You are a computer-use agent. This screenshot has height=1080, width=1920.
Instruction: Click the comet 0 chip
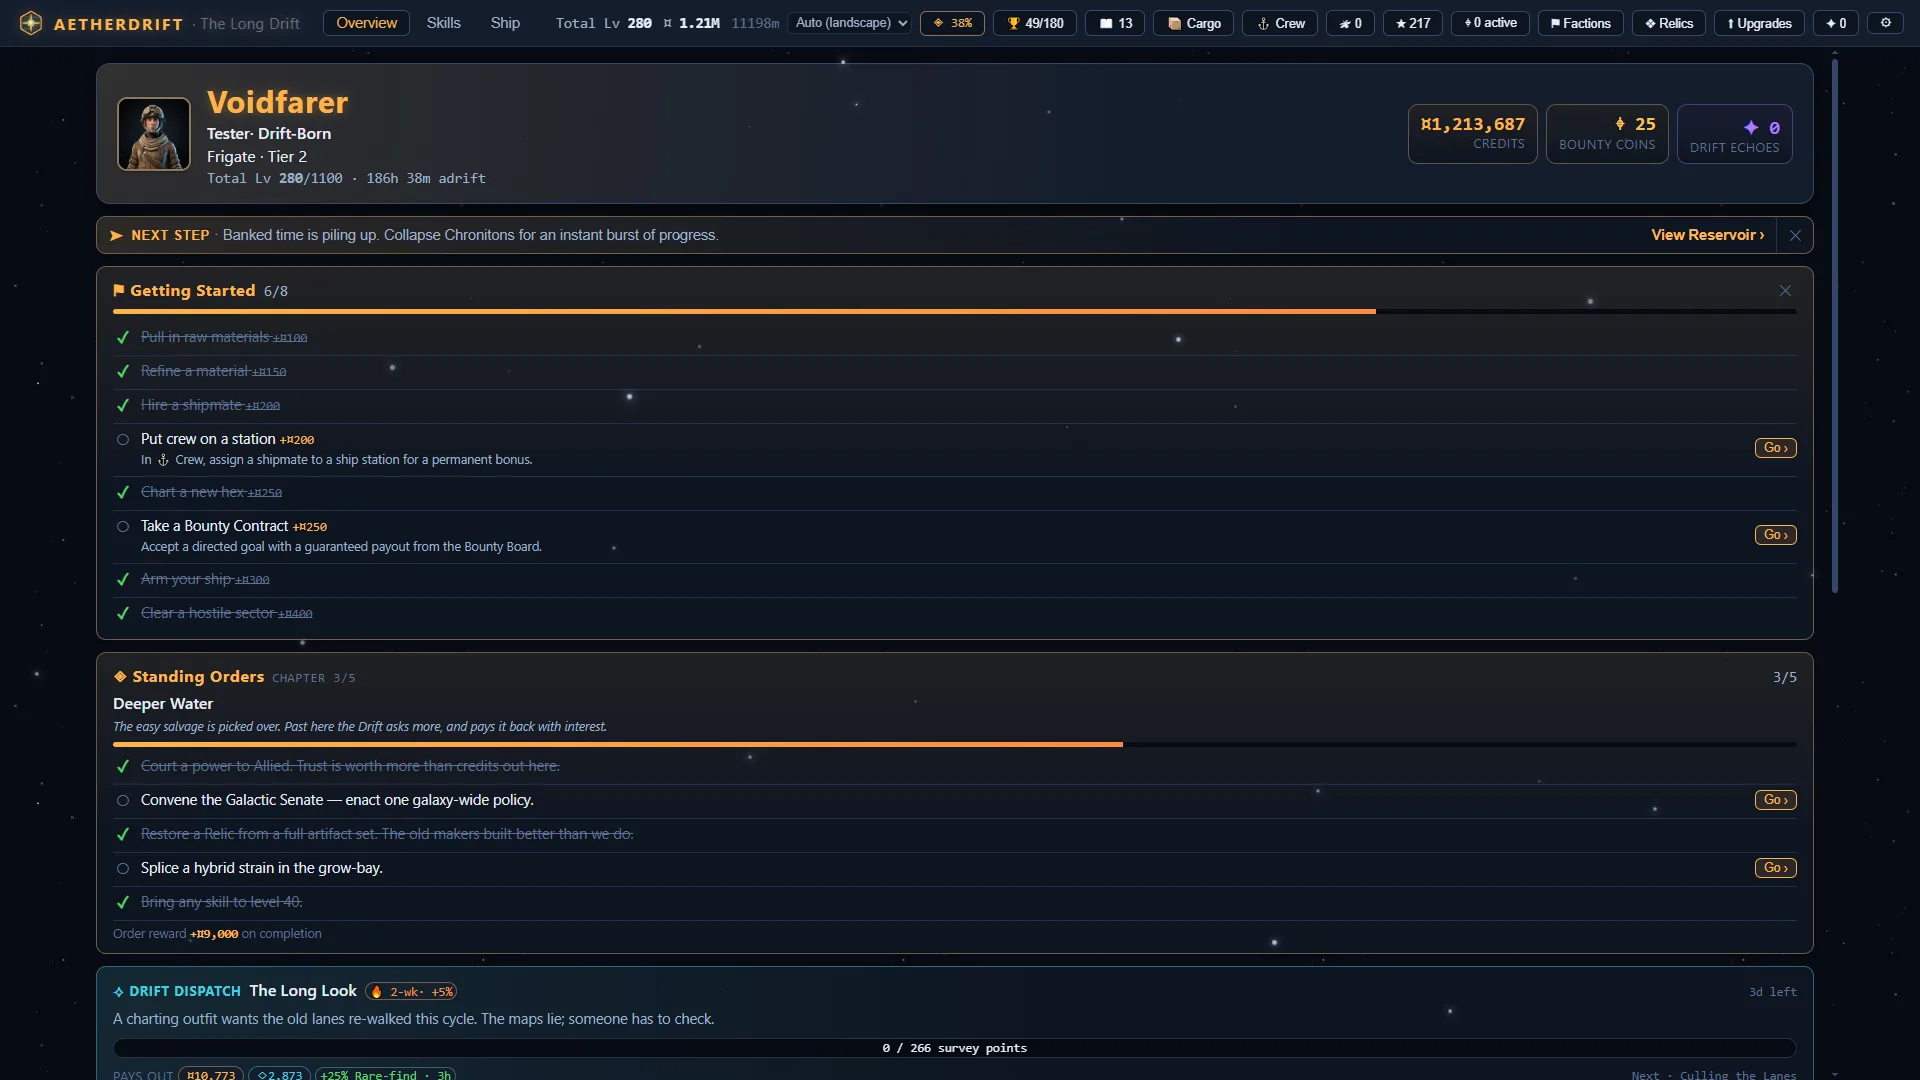(1350, 23)
